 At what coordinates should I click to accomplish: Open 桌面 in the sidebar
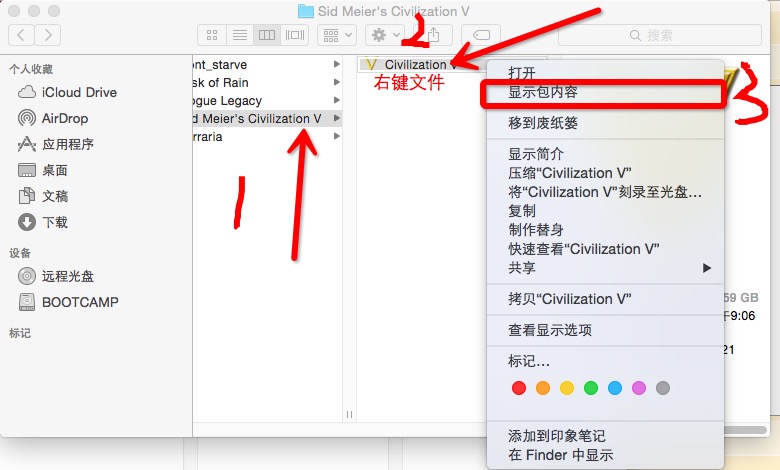[42, 170]
